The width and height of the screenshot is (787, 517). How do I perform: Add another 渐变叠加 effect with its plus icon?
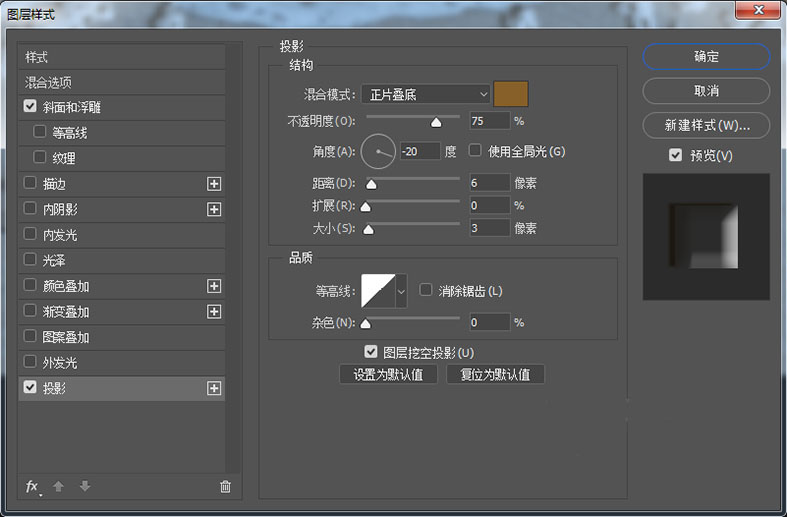(214, 312)
